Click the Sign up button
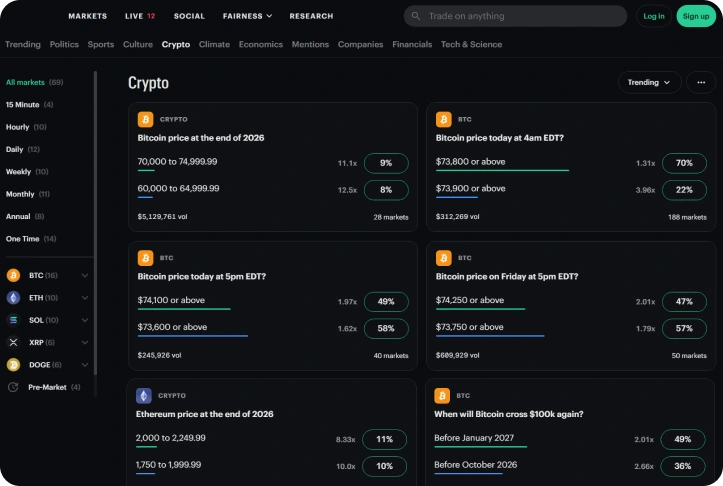This screenshot has height=486, width=723. tap(696, 16)
